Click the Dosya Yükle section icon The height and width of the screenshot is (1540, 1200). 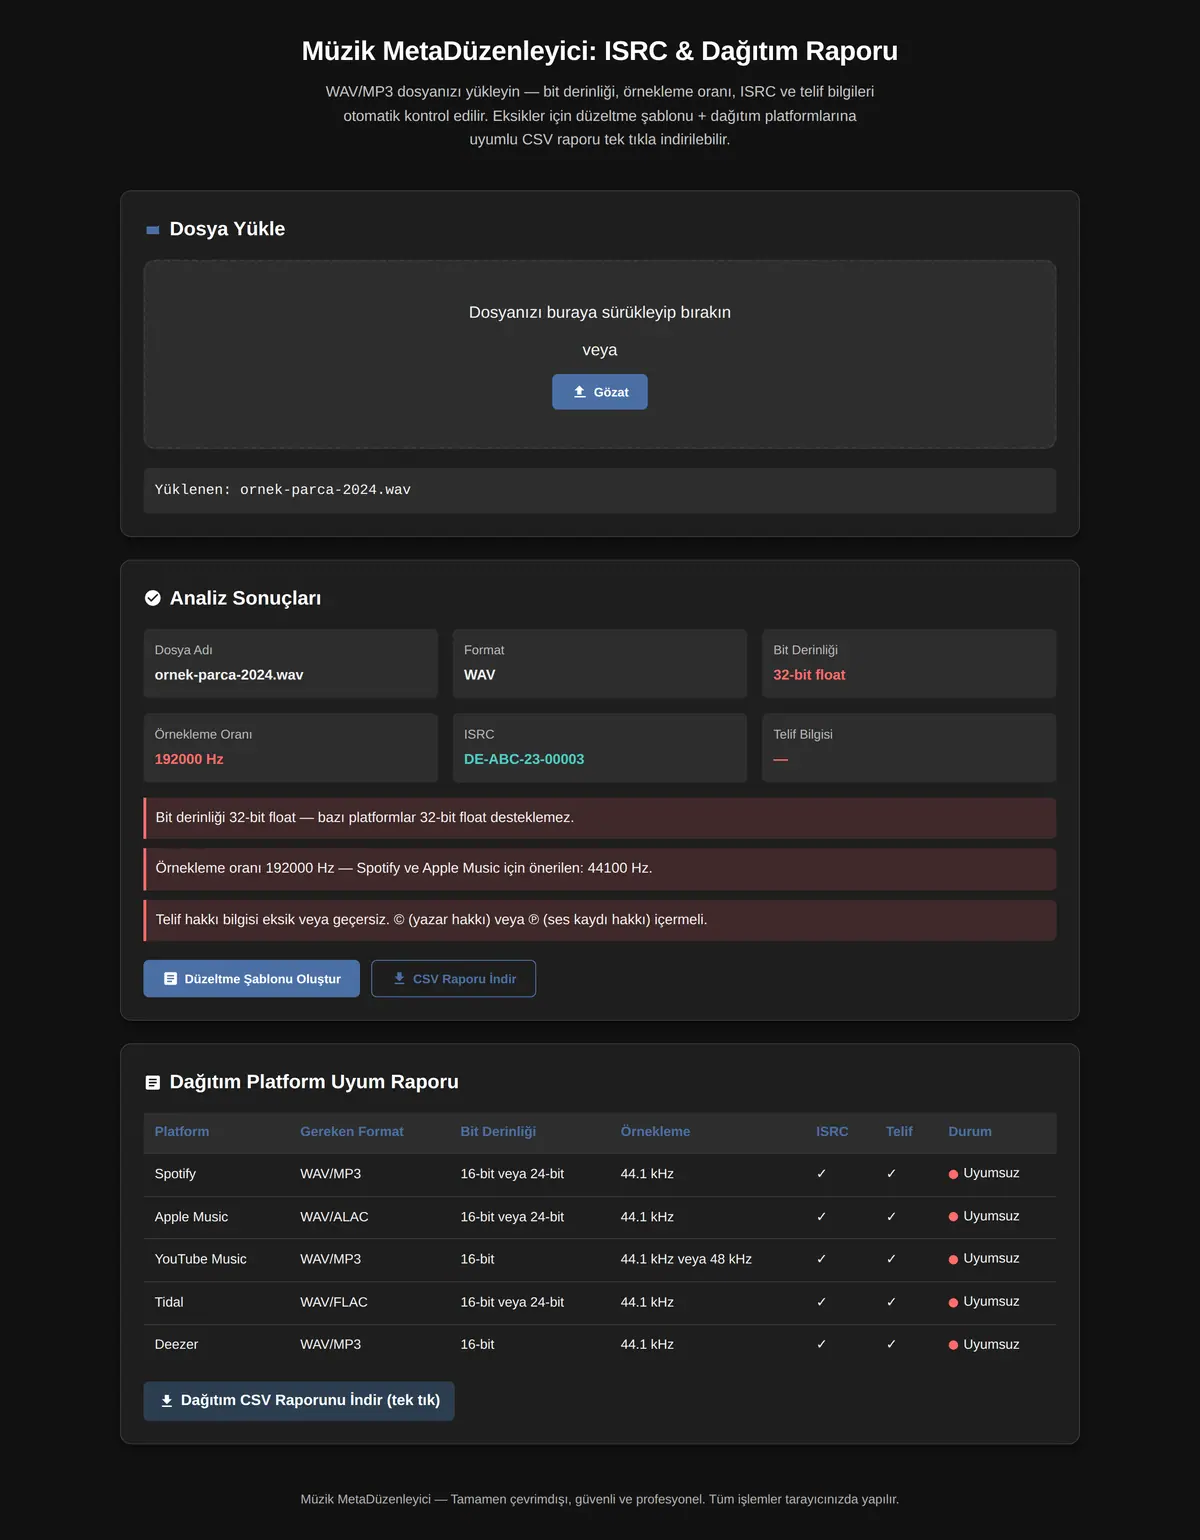tap(153, 230)
